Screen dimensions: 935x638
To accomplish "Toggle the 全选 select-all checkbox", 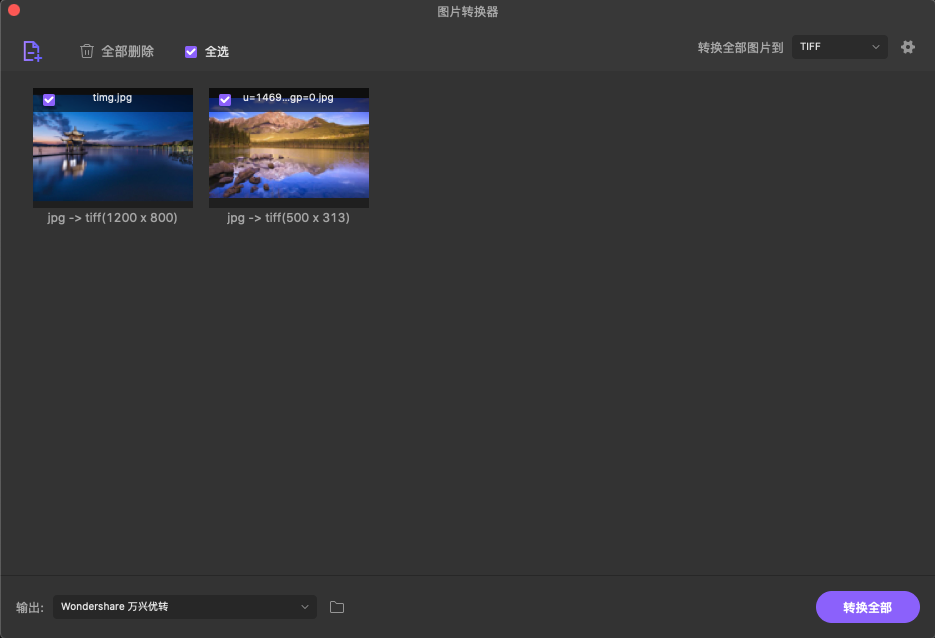I will (x=191, y=52).
